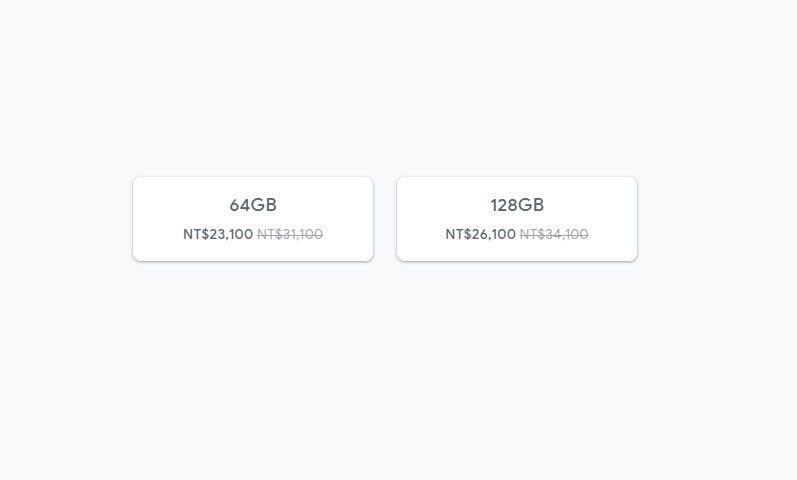Click the crossed-out NT$31,100 price
The width and height of the screenshot is (797, 480).
(x=290, y=234)
